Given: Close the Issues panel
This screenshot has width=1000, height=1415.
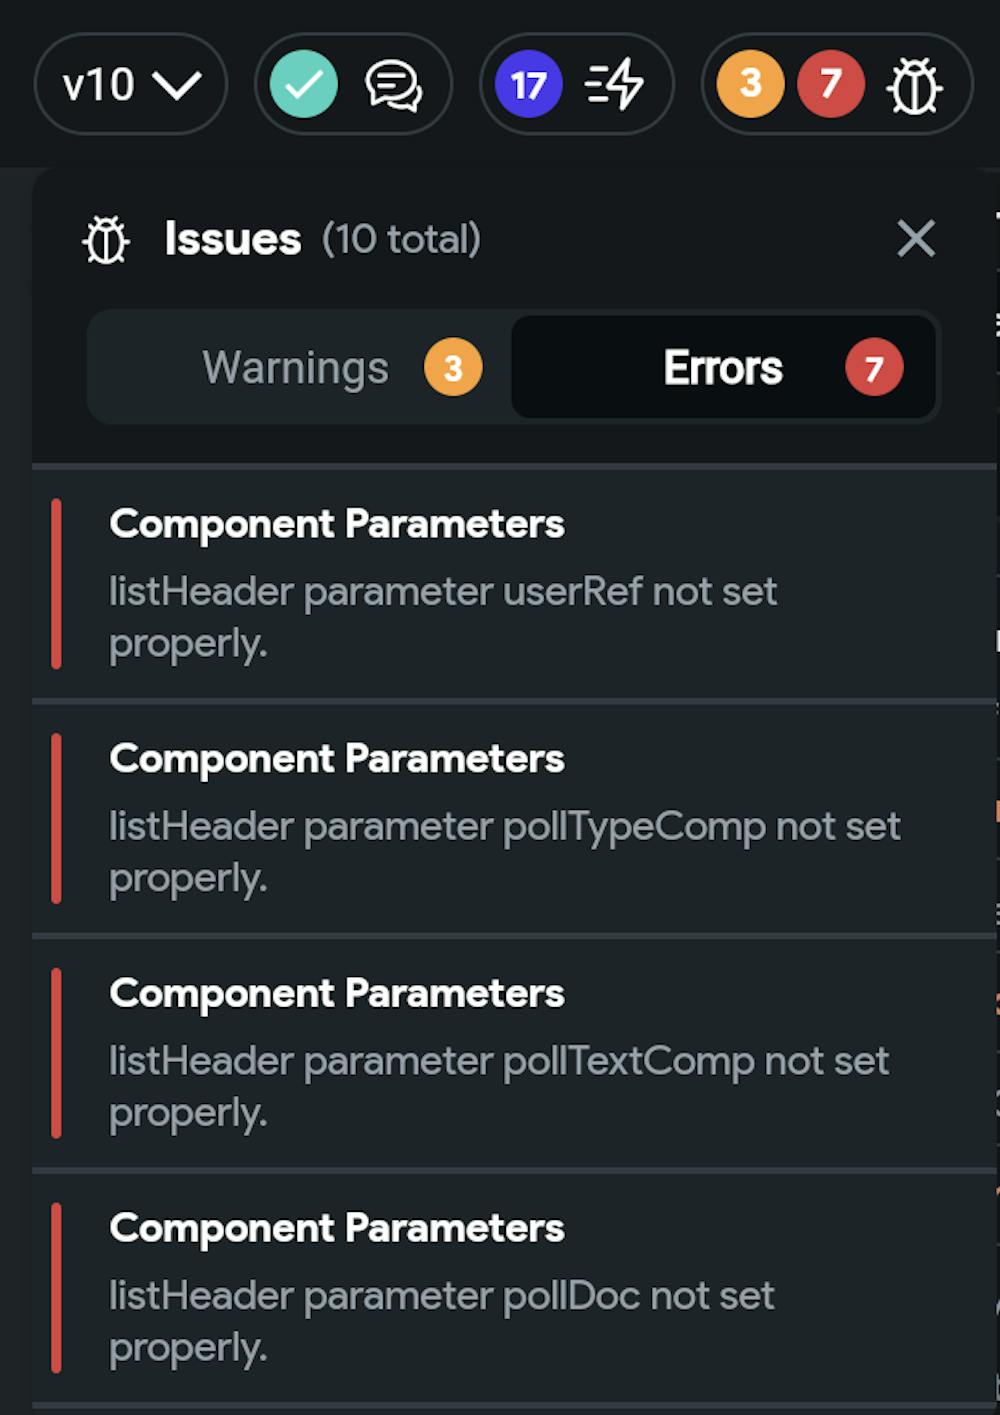Looking at the screenshot, I should [915, 239].
